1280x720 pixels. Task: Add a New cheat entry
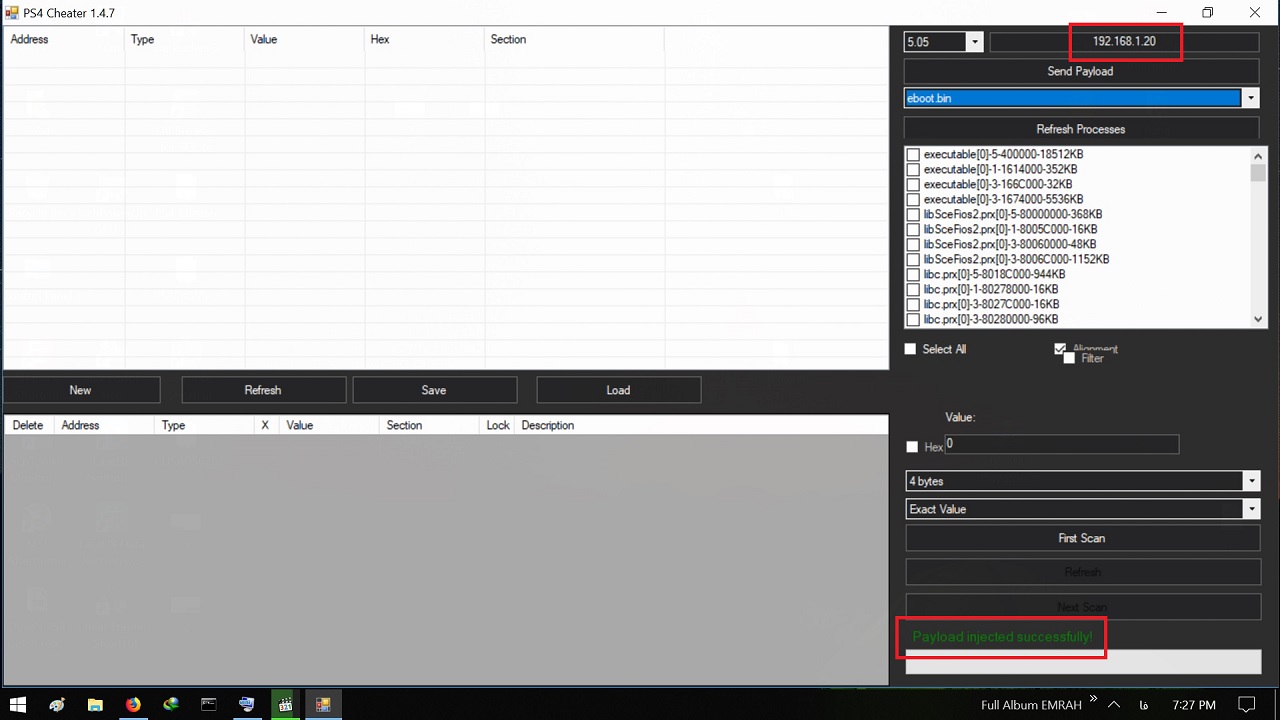[x=81, y=390]
